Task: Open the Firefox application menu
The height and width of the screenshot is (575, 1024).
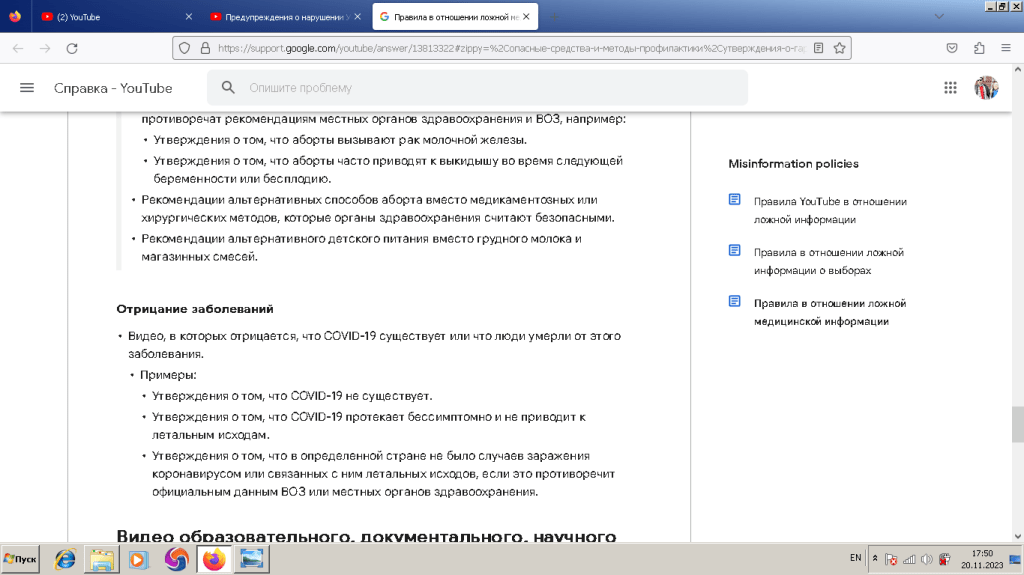Action: (x=1005, y=48)
